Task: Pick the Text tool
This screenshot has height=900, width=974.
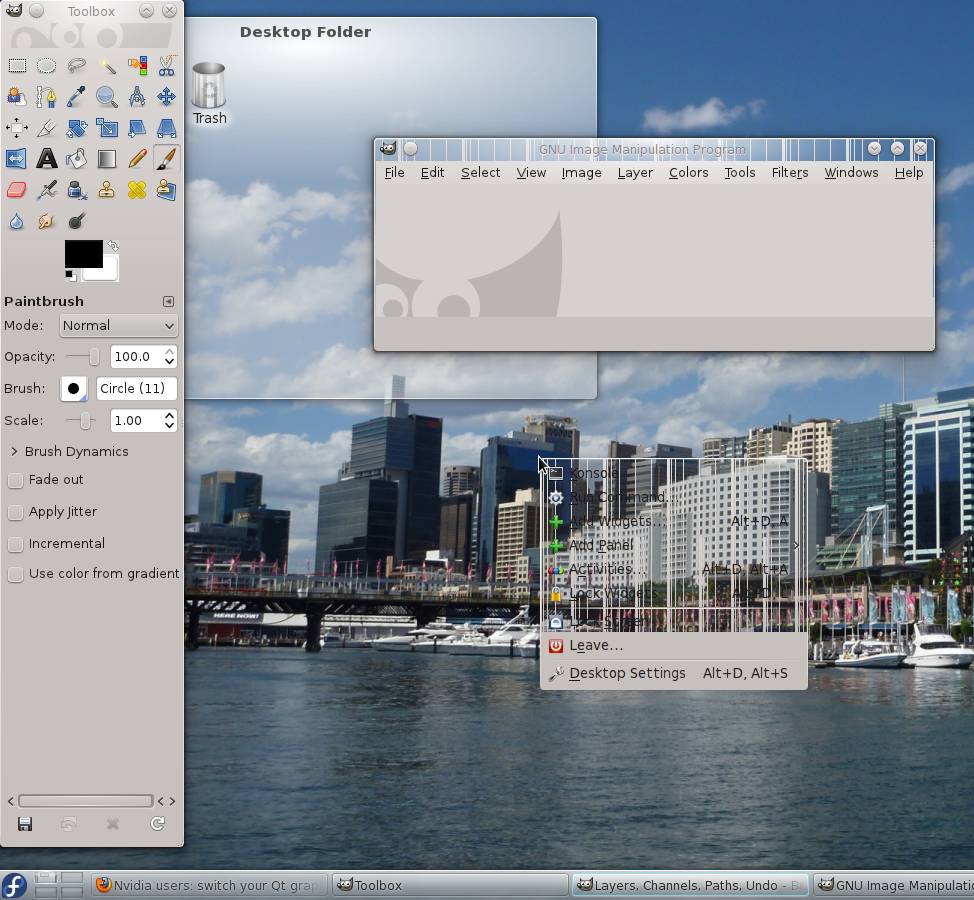Action: point(46,158)
